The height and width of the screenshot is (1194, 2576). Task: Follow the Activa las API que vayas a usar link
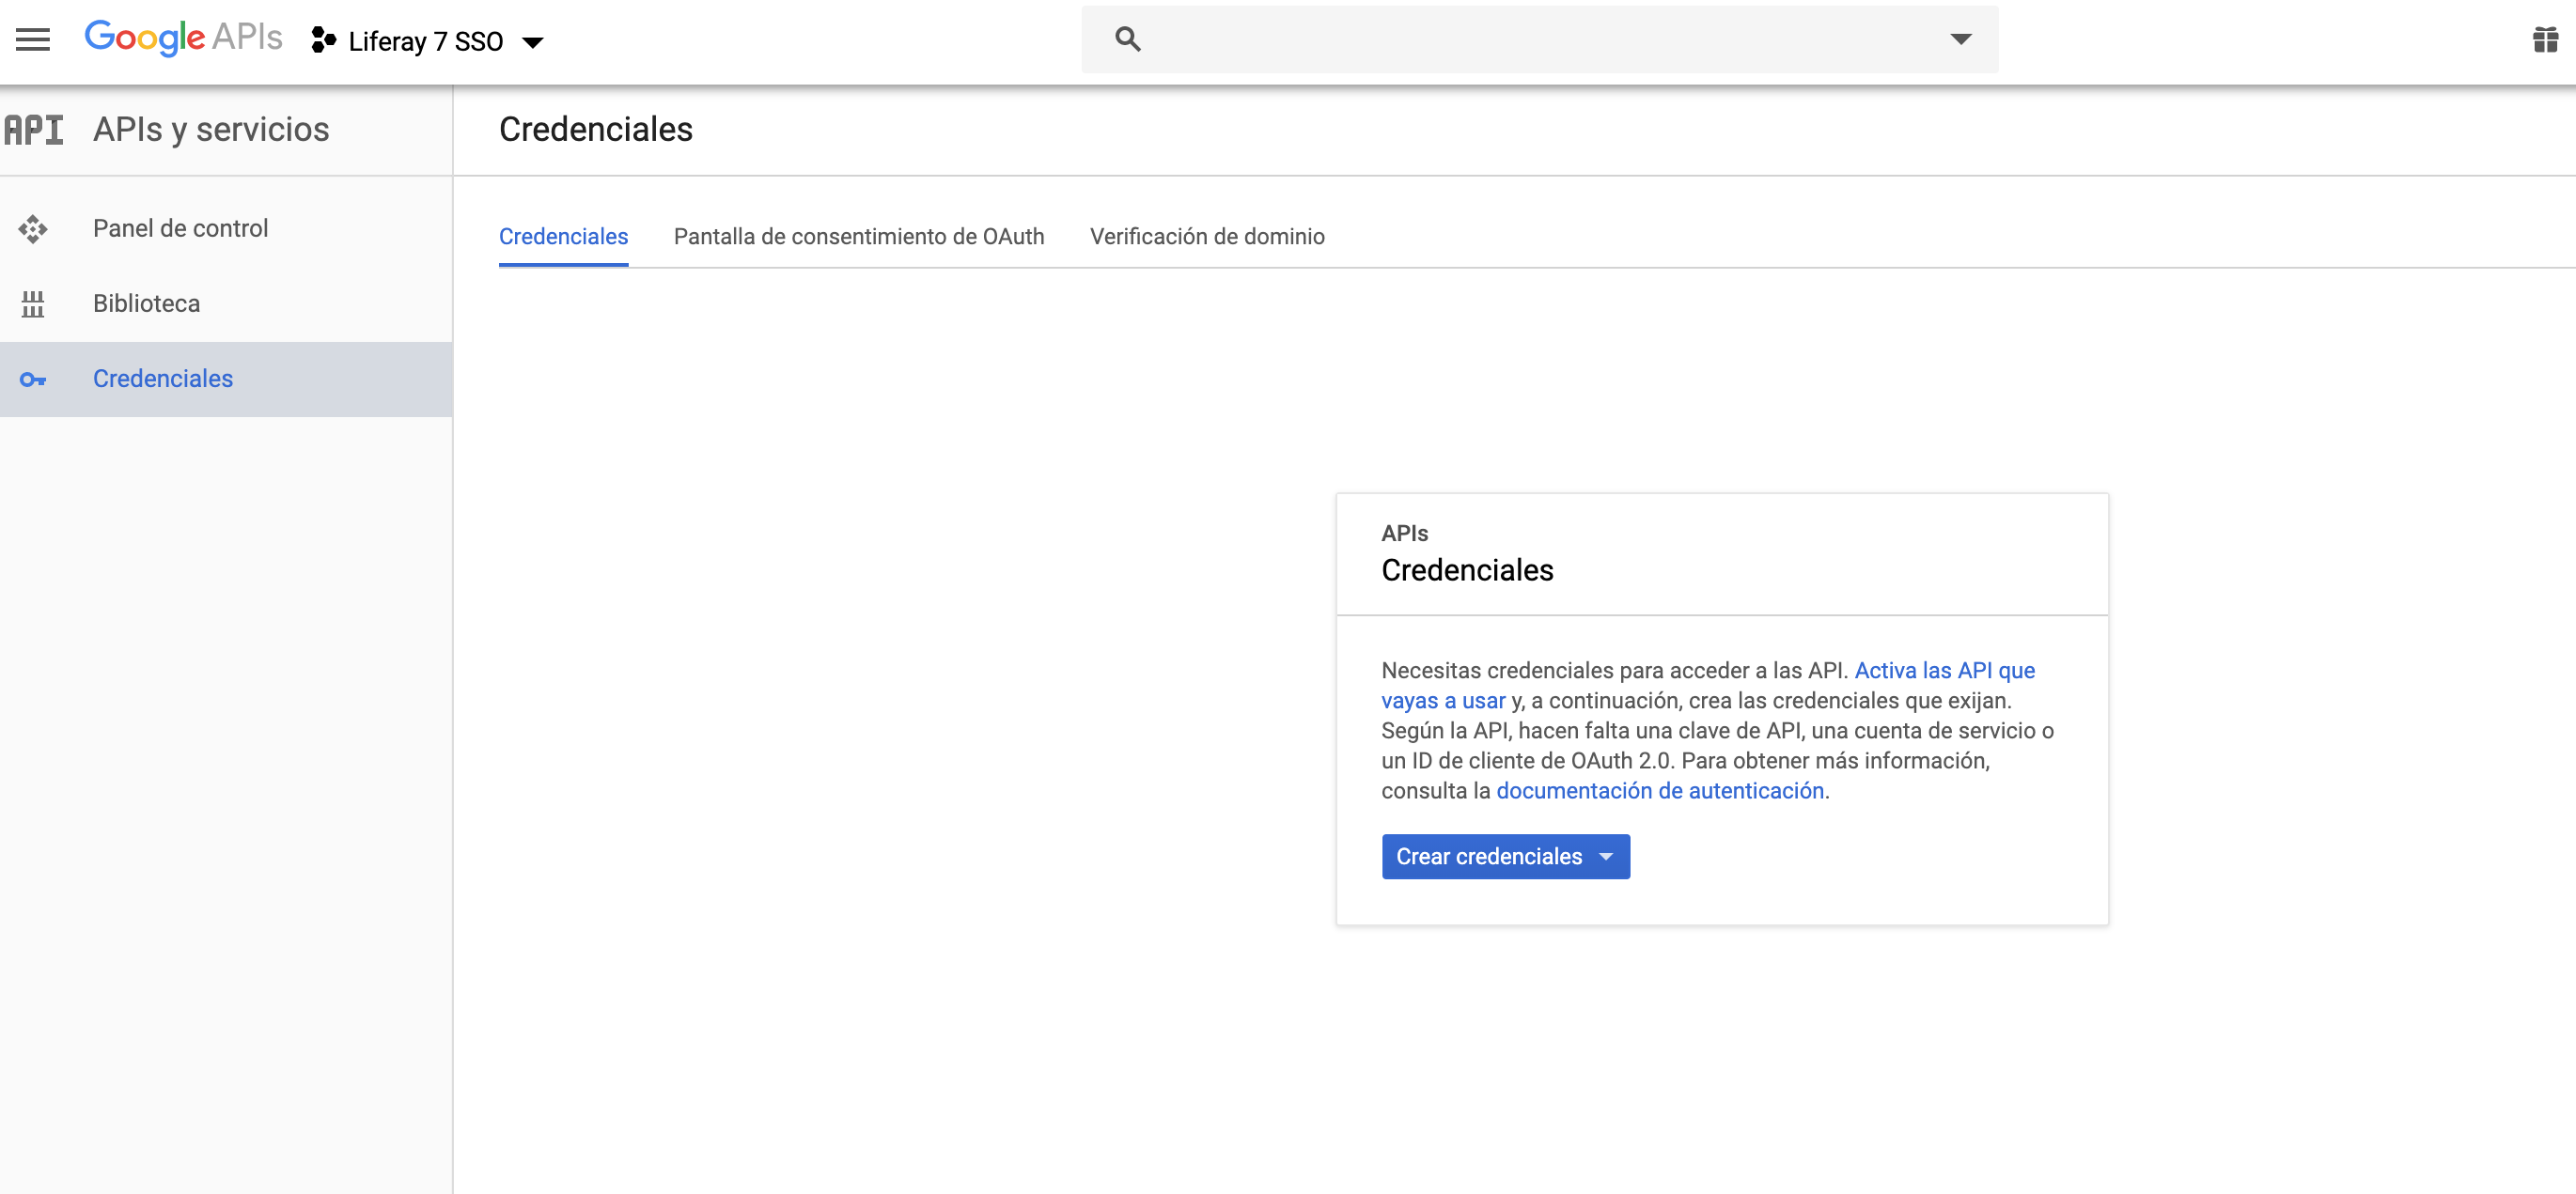1944,670
